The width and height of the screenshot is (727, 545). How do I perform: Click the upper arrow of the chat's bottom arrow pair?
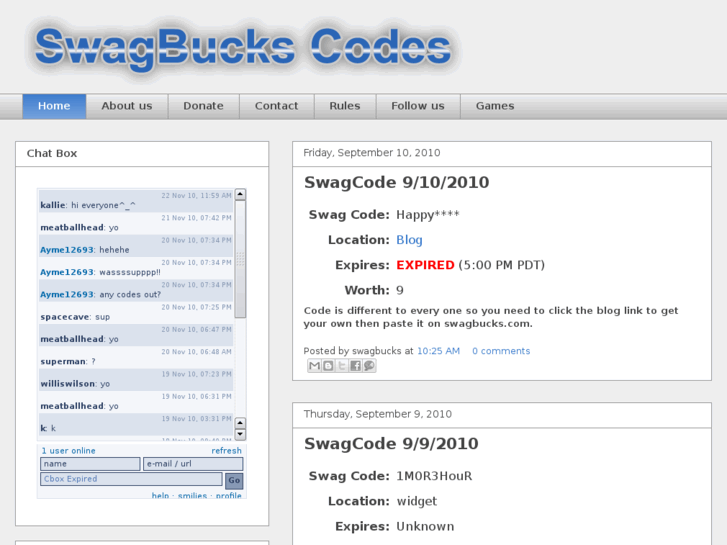[240, 423]
